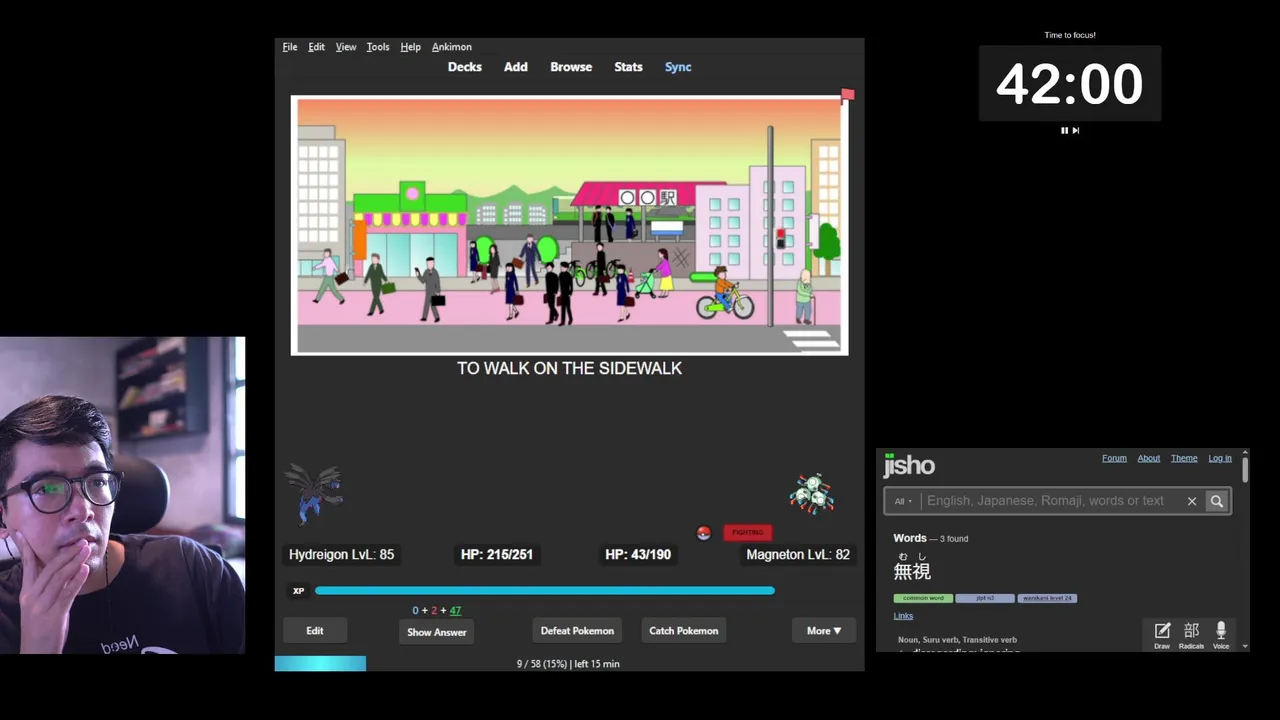This screenshot has width=1280, height=720.
Task: Click the Jisho scrollbar down arrow
Action: pos(1245,647)
